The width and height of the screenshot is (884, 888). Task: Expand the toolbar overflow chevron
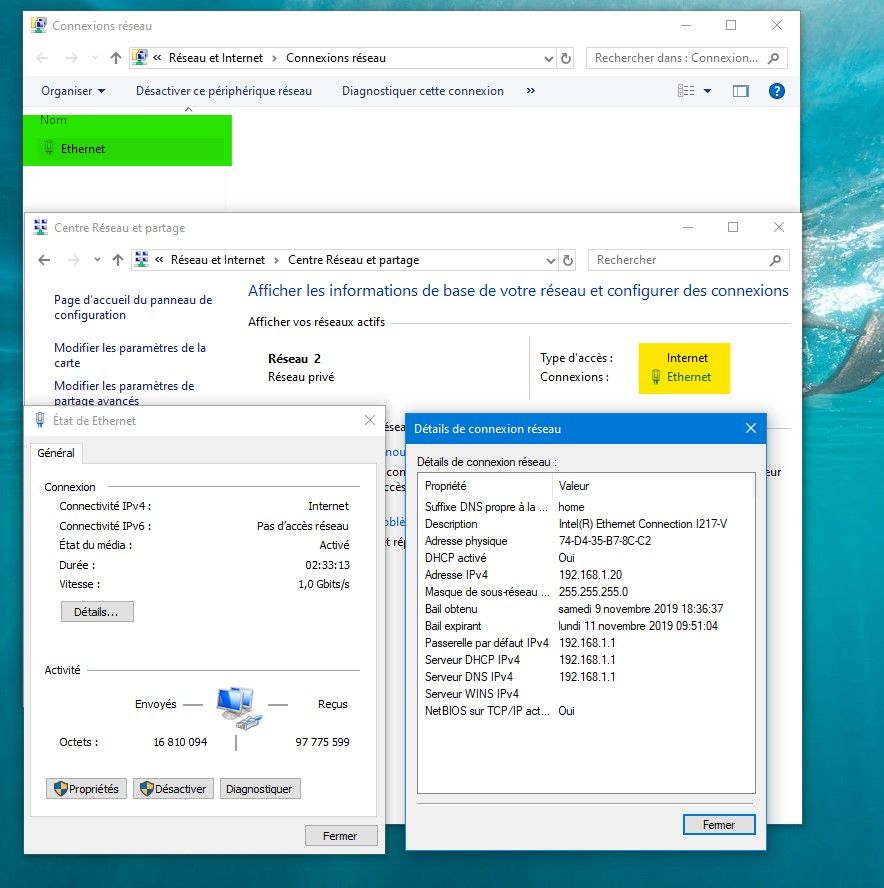pos(530,91)
